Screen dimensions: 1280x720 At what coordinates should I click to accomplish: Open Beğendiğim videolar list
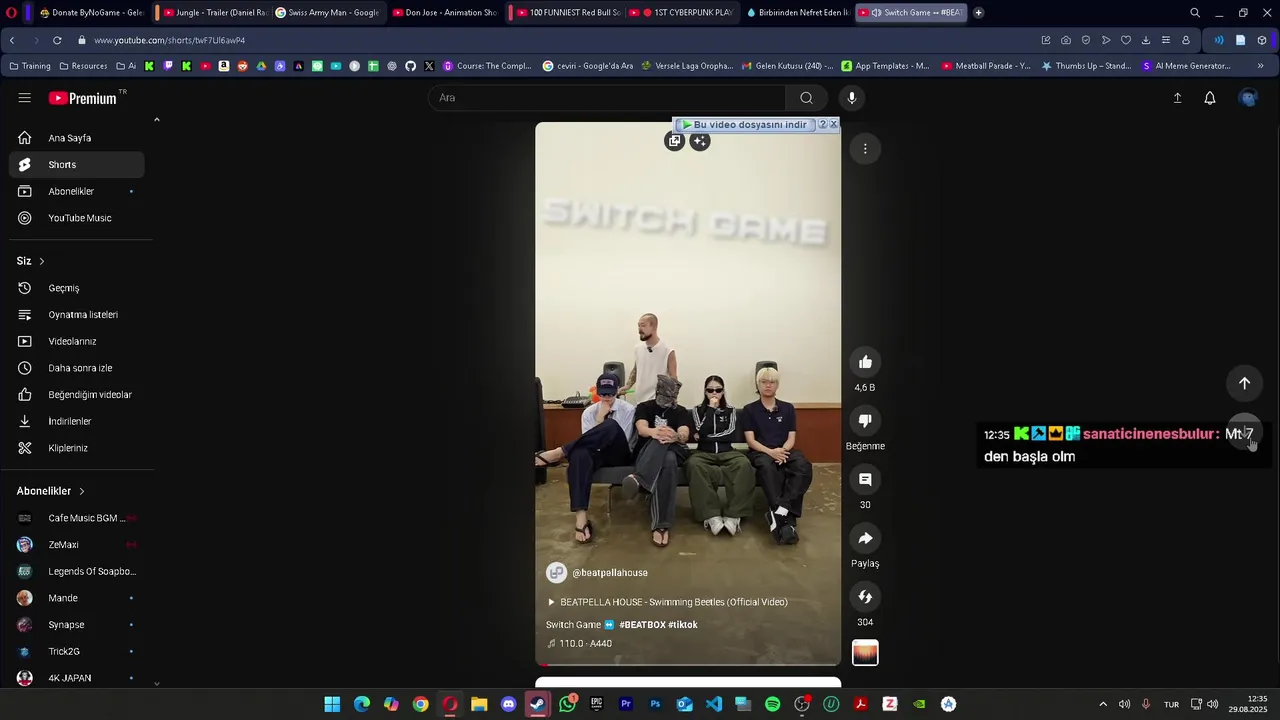click(x=77, y=395)
